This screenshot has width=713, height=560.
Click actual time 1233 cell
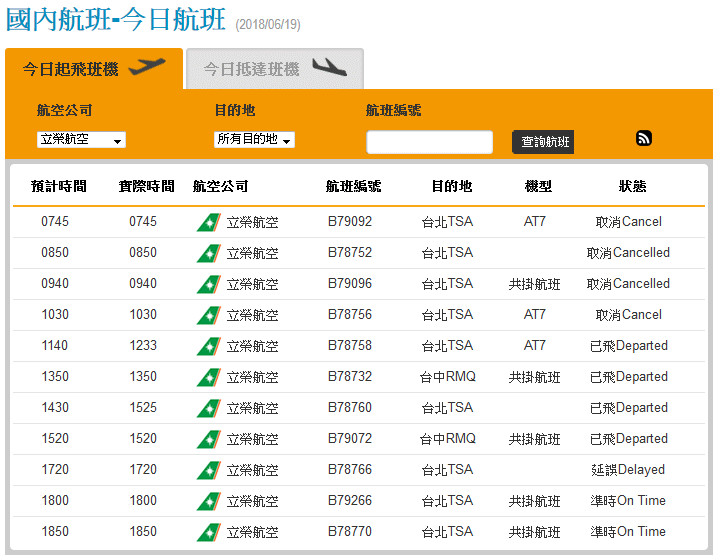click(x=143, y=345)
